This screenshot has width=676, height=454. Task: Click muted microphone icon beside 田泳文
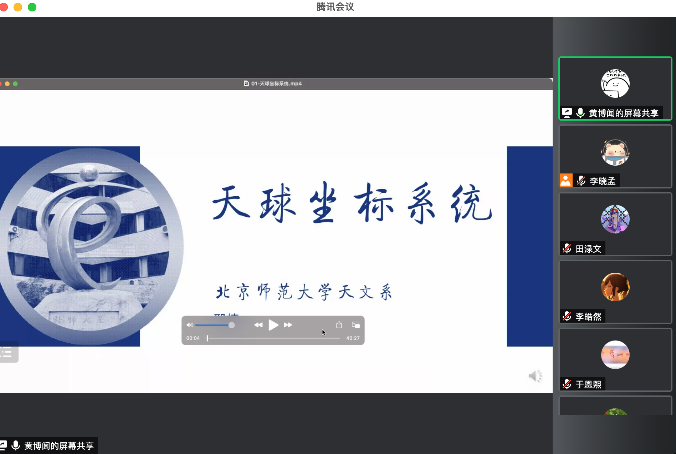[x=566, y=249]
